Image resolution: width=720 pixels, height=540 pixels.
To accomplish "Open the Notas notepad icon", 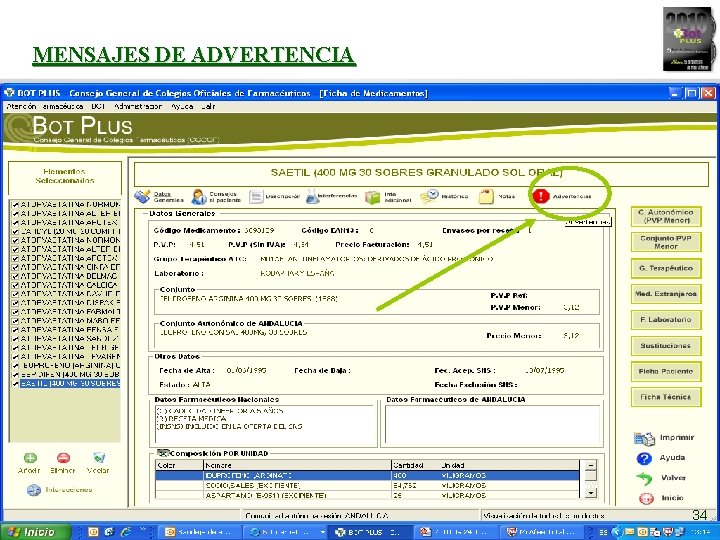I will coord(486,197).
